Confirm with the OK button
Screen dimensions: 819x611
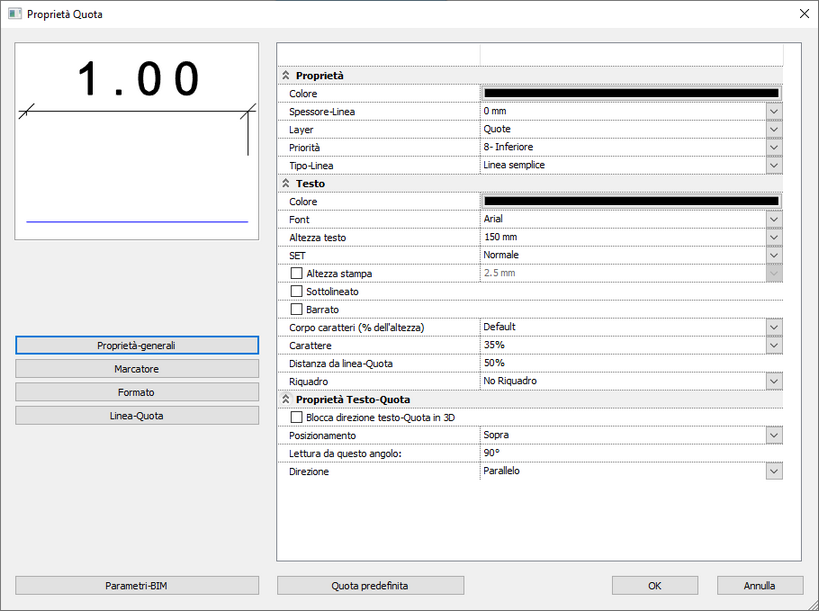655,585
